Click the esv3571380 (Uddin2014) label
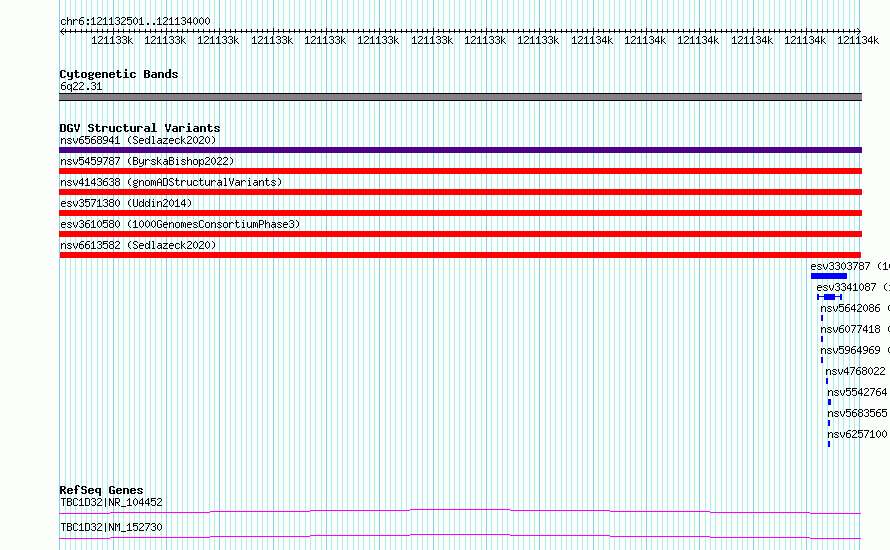Viewport: 890px width, 550px height. [x=126, y=203]
